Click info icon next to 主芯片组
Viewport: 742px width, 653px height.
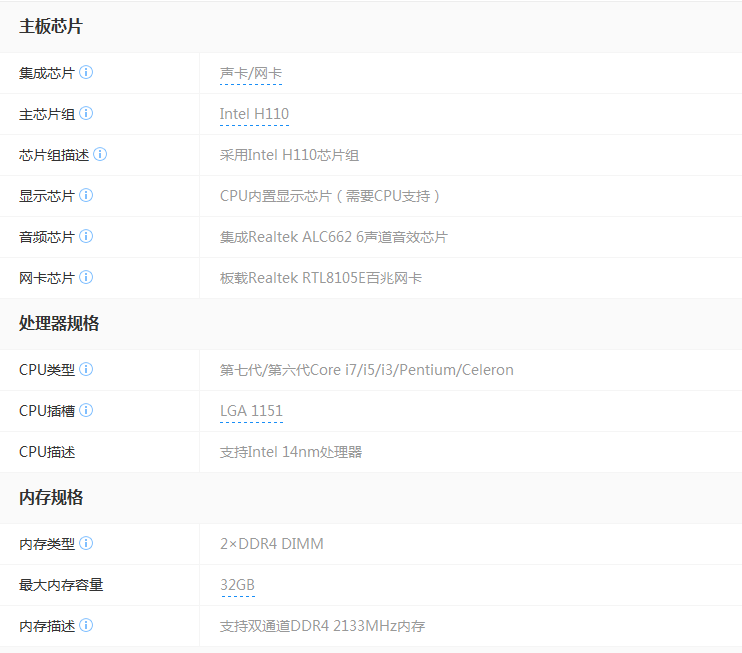pyautogui.click(x=86, y=114)
